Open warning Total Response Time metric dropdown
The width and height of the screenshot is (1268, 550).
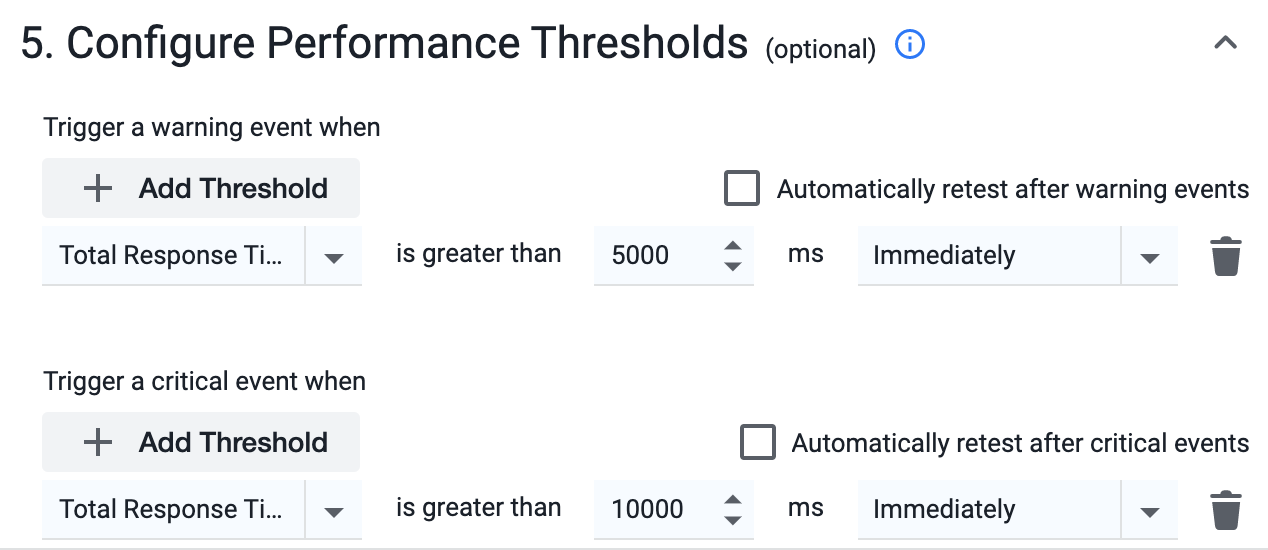pyautogui.click(x=202, y=256)
